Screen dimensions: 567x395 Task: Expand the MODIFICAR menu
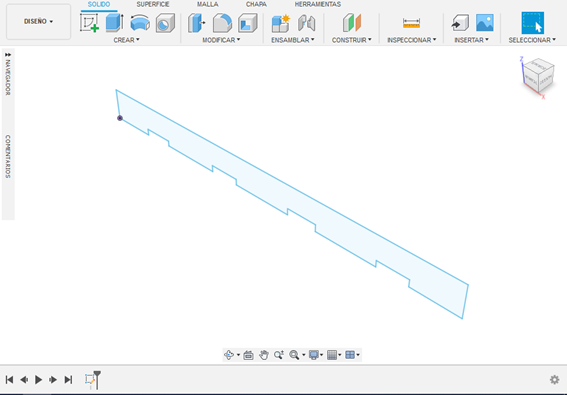[221, 40]
